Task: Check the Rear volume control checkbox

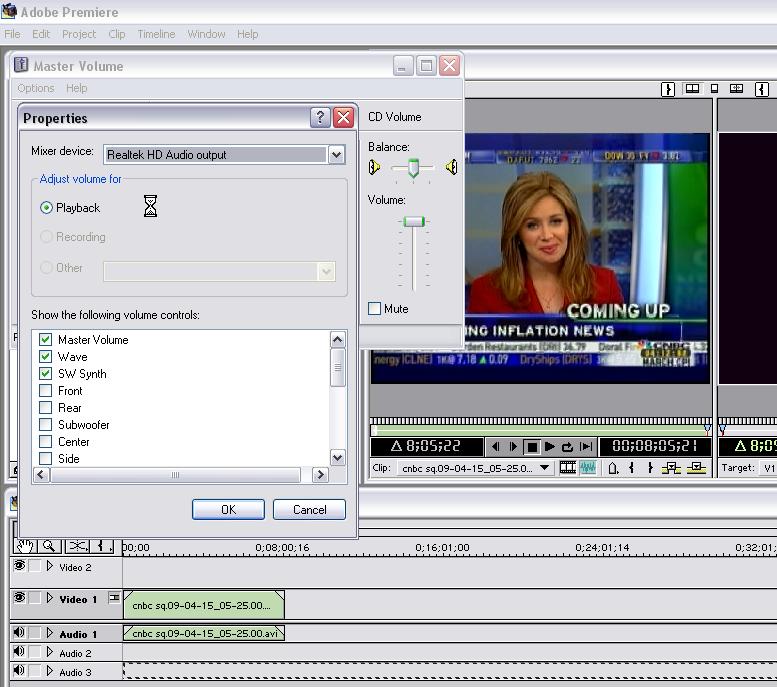Action: tap(46, 407)
